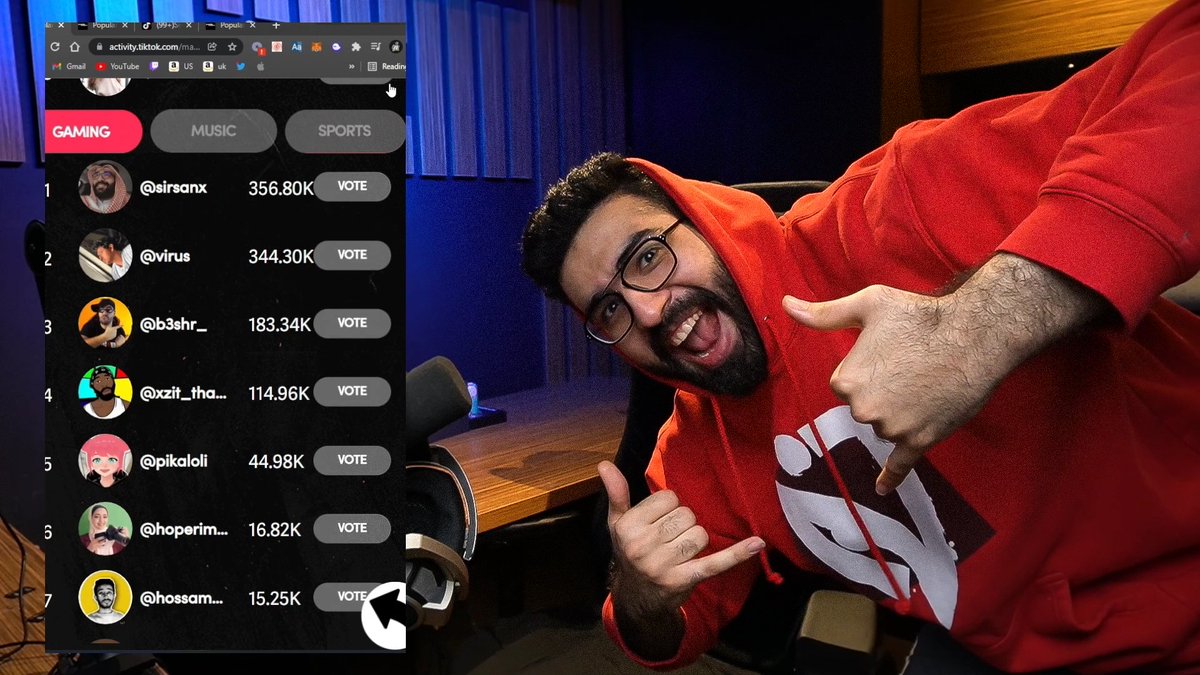Click the share page icon in address bar
Viewport: 1200px width, 675px height.
212,46
